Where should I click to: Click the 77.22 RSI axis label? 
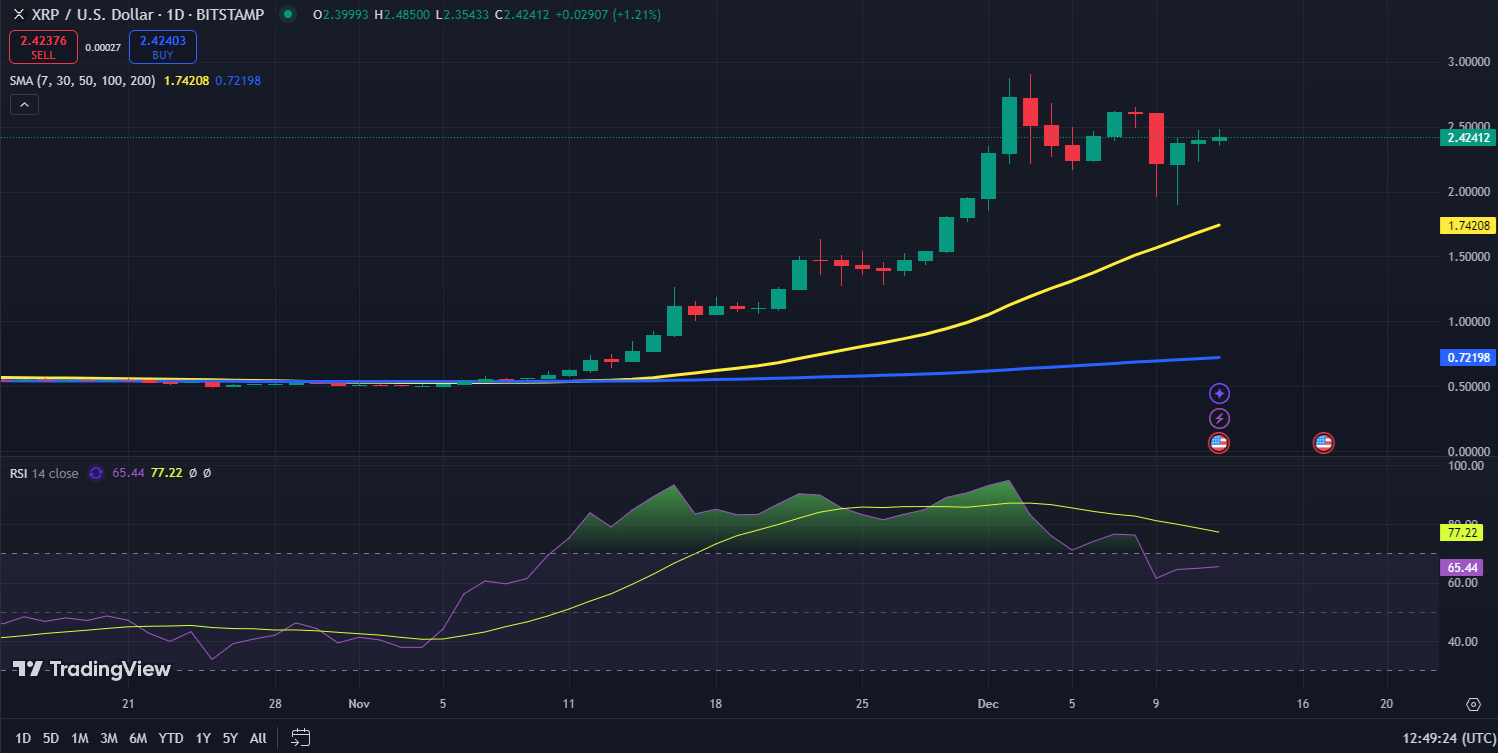pos(1462,533)
